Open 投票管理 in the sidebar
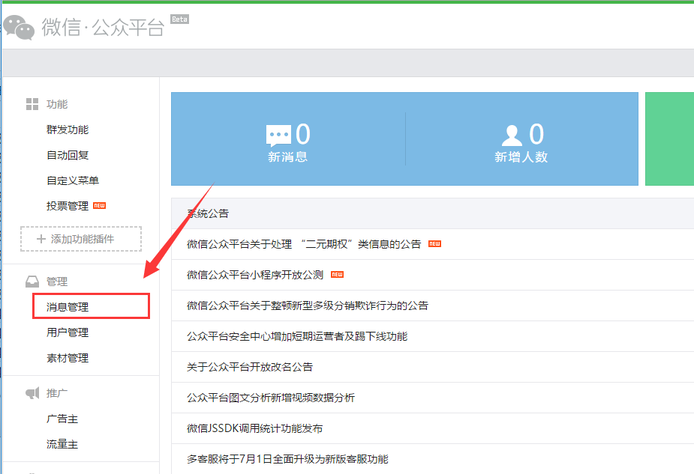Viewport: 694px width, 474px height. point(67,206)
